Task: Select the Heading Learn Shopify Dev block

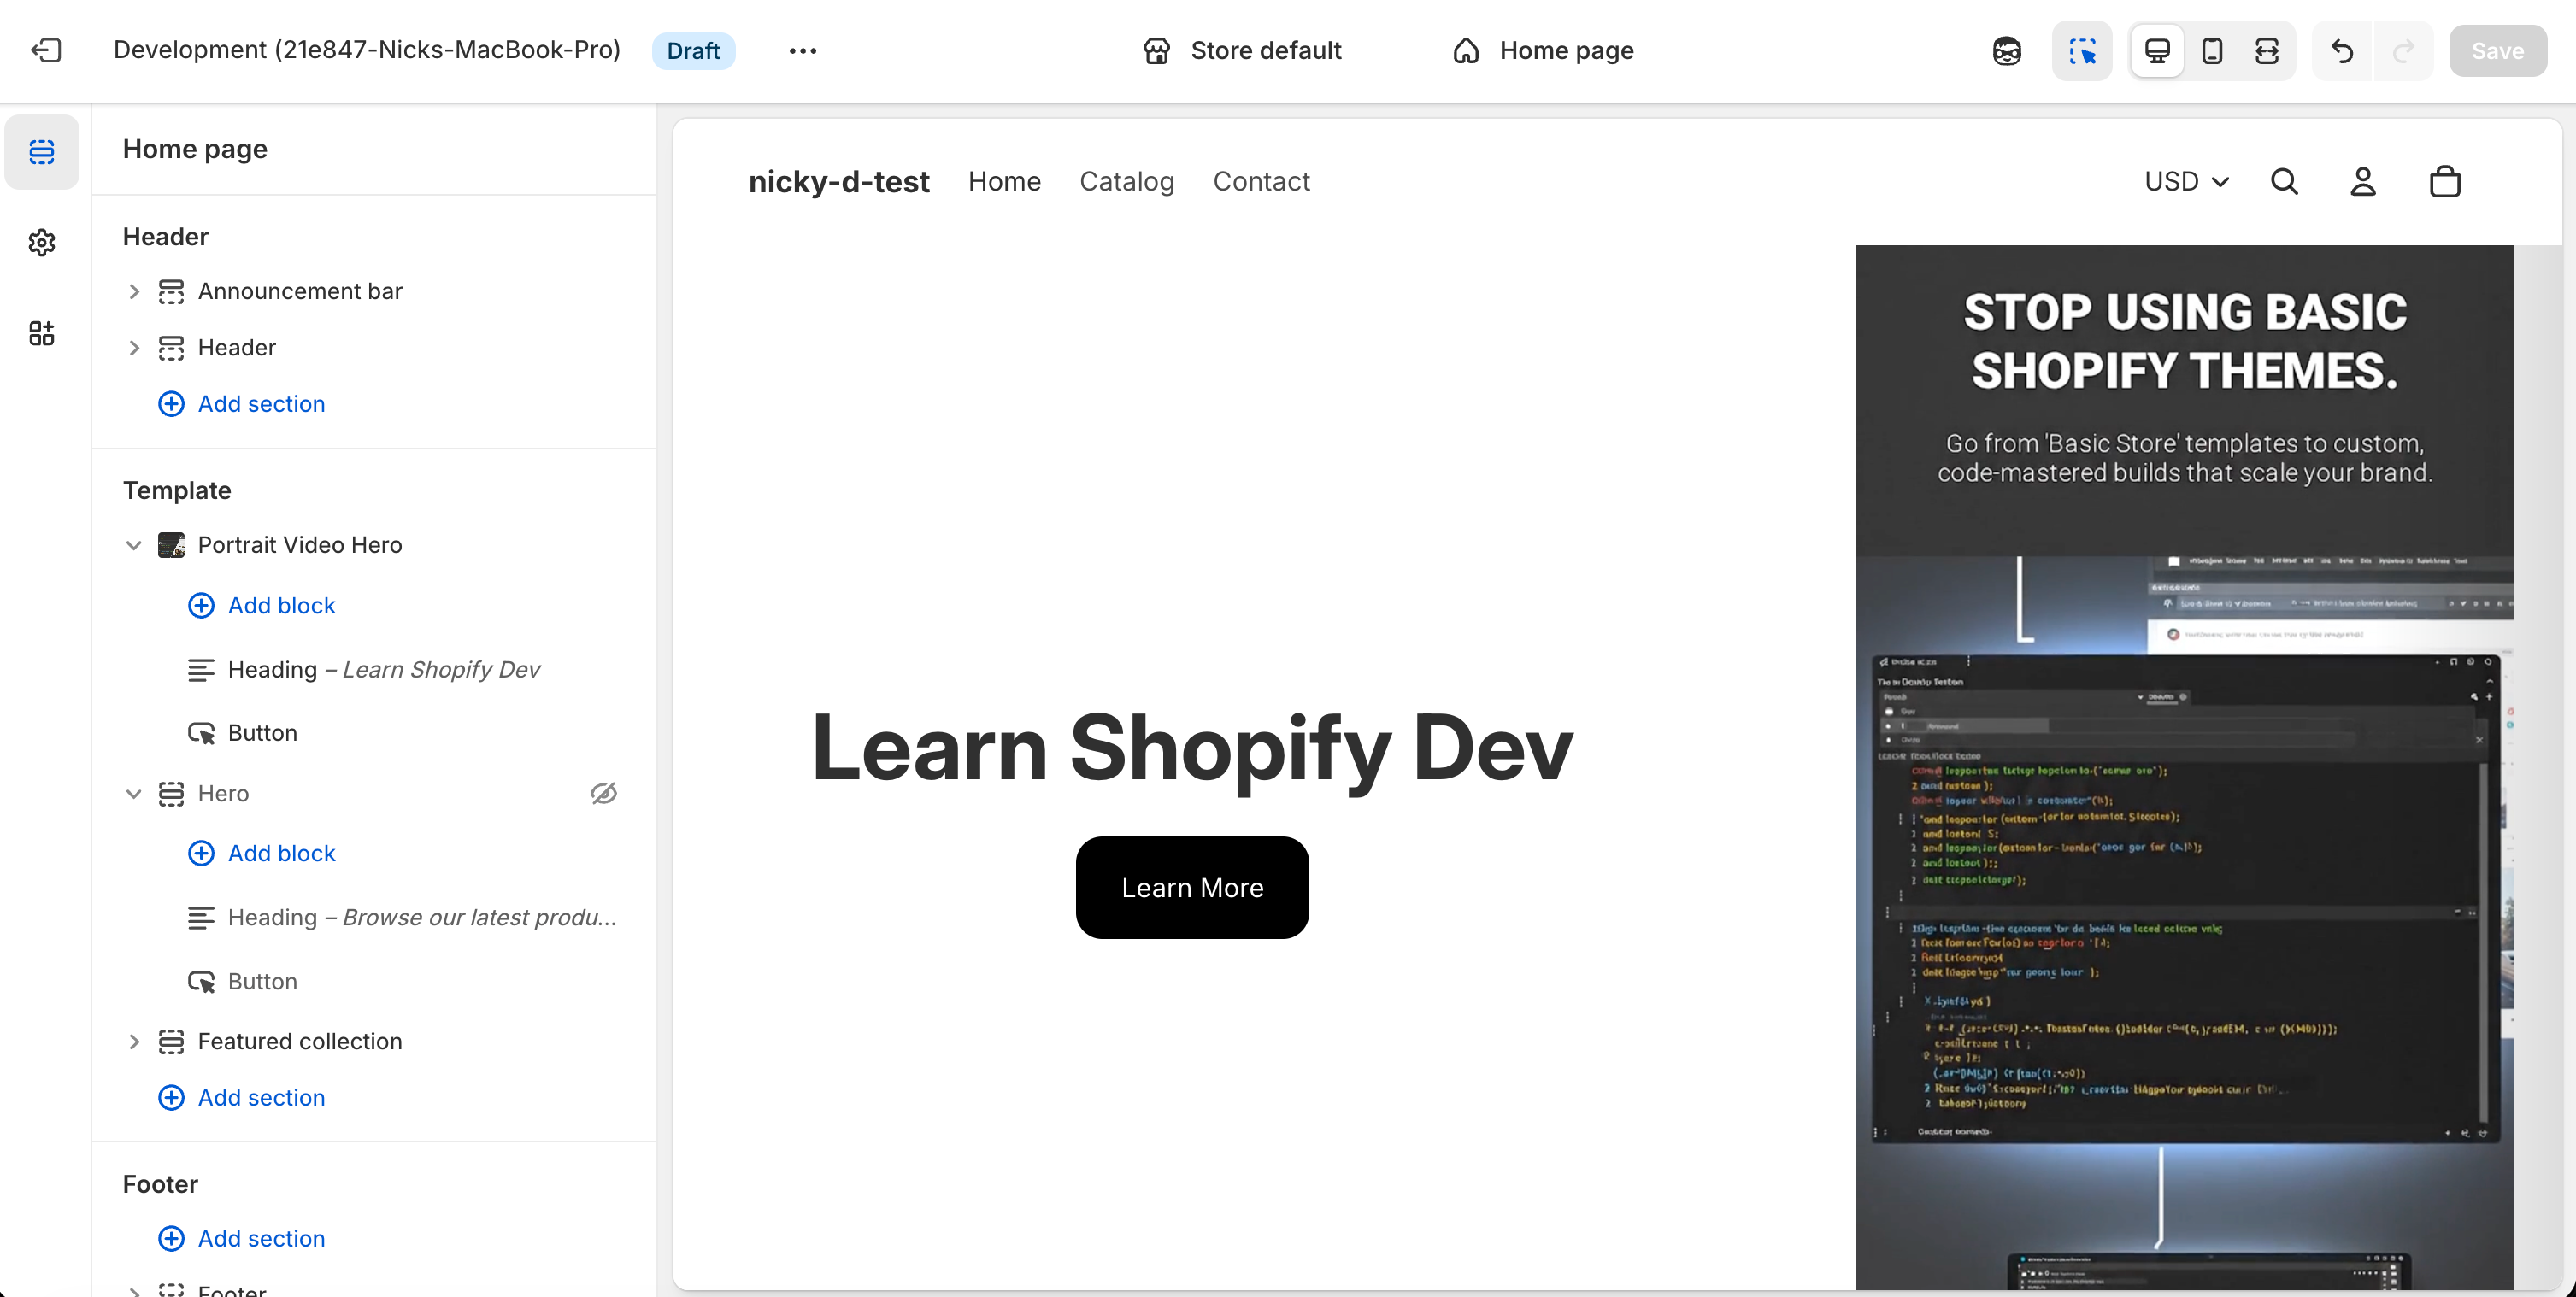Action: point(383,669)
